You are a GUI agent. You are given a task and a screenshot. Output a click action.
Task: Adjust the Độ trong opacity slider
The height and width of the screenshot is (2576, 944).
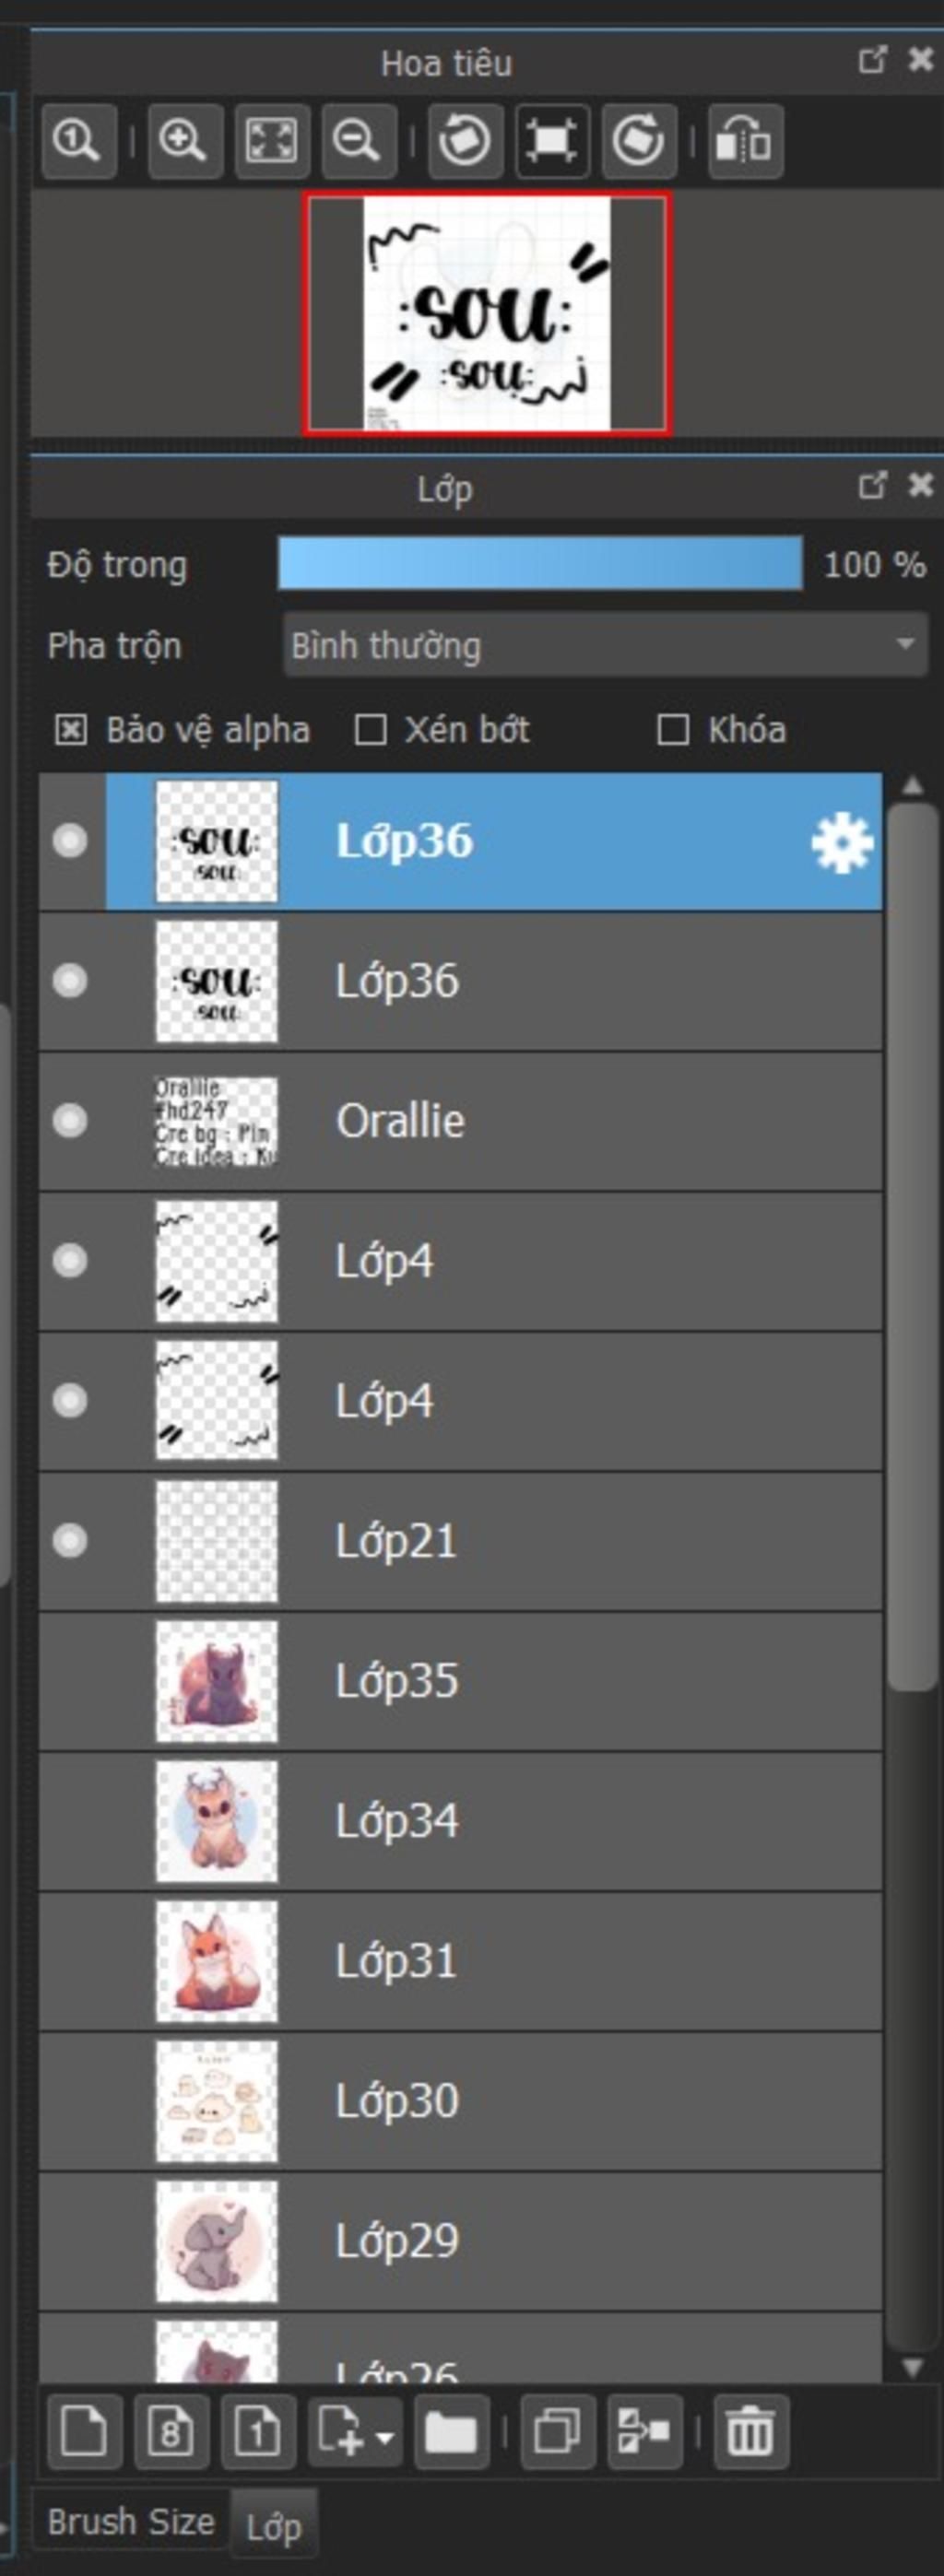pyautogui.click(x=540, y=564)
